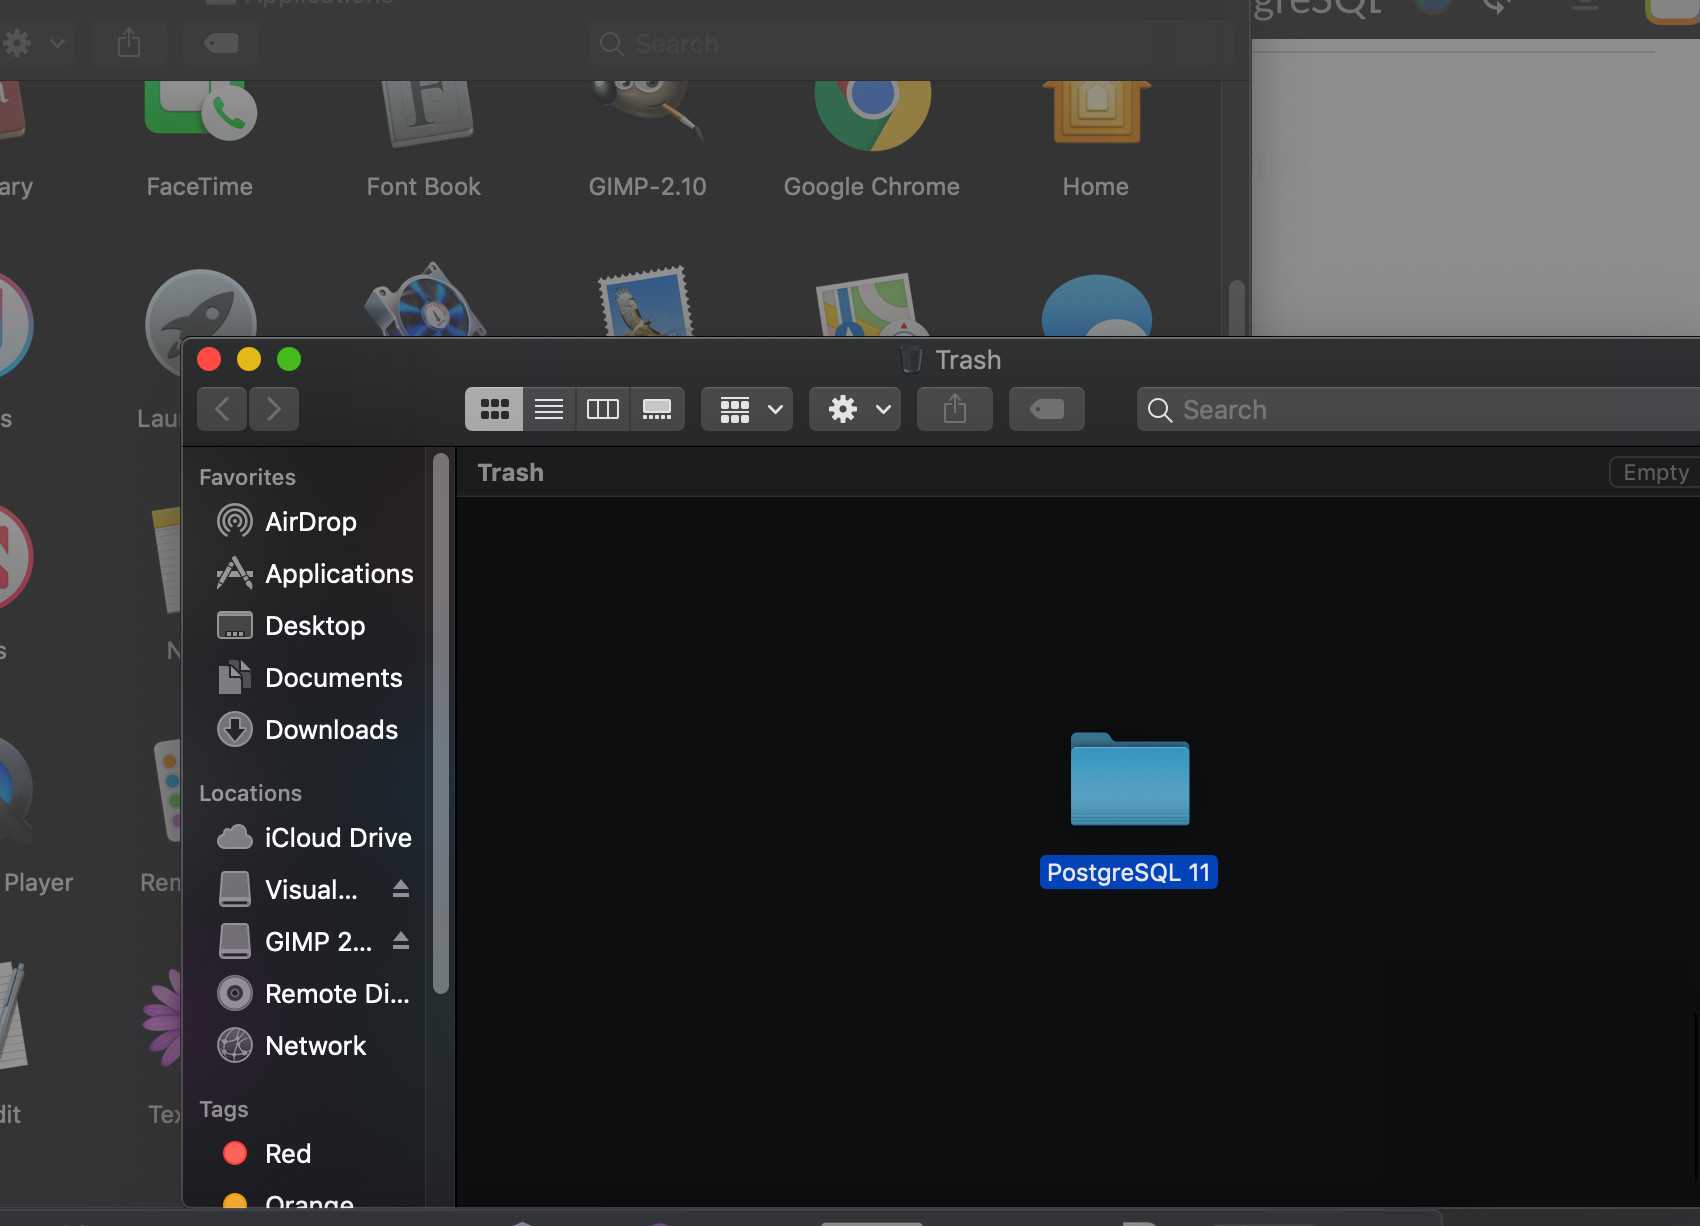Click the Share button in Trash toolbar
Screen dimensions: 1700x1226
pos(955,409)
